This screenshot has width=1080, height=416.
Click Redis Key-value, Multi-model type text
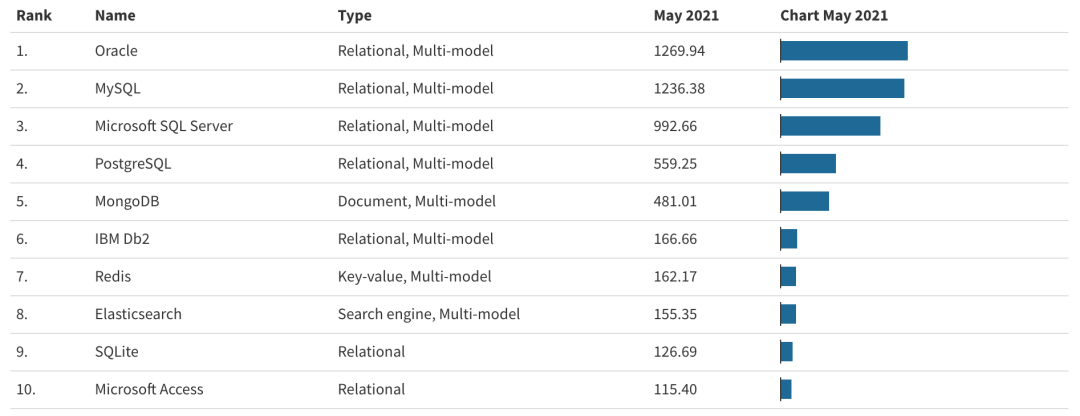(x=415, y=277)
